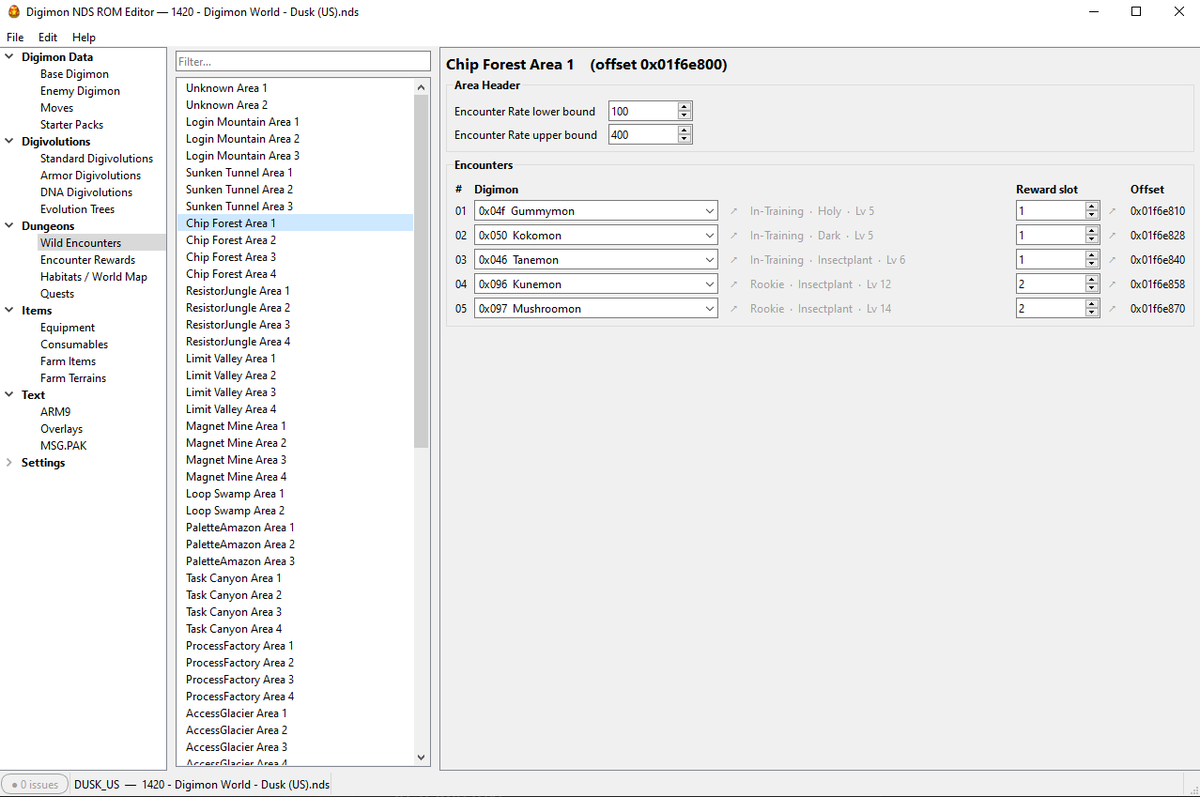Select Limit Valley Area 3 in list
This screenshot has width=1200, height=797.
pos(295,392)
